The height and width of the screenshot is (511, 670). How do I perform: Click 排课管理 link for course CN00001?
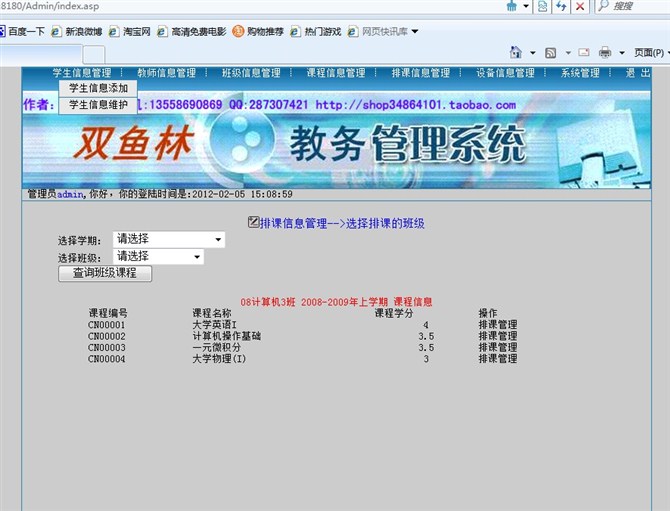pyautogui.click(x=497, y=325)
